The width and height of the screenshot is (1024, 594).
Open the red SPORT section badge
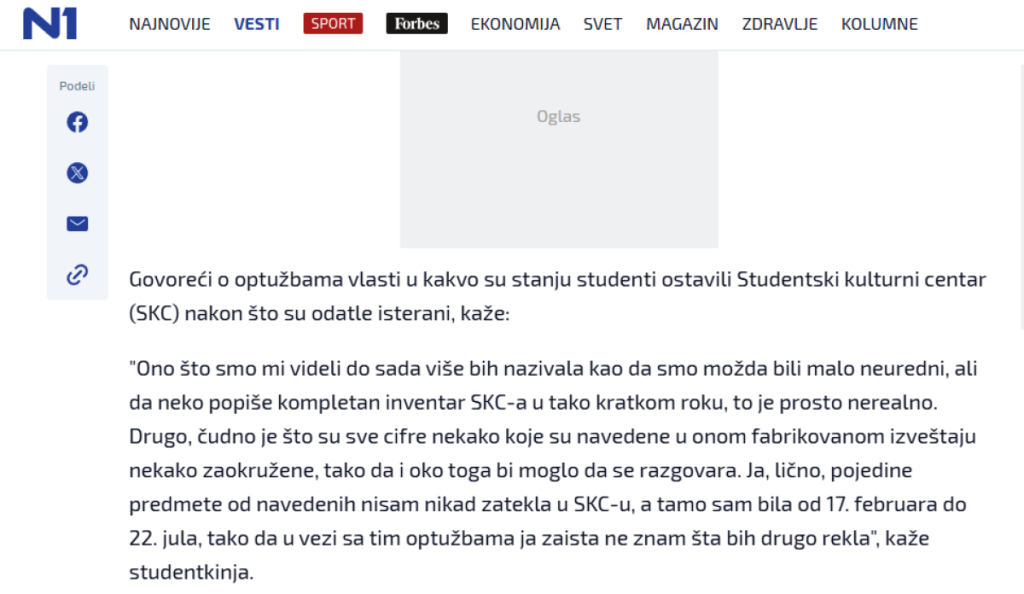pos(333,24)
